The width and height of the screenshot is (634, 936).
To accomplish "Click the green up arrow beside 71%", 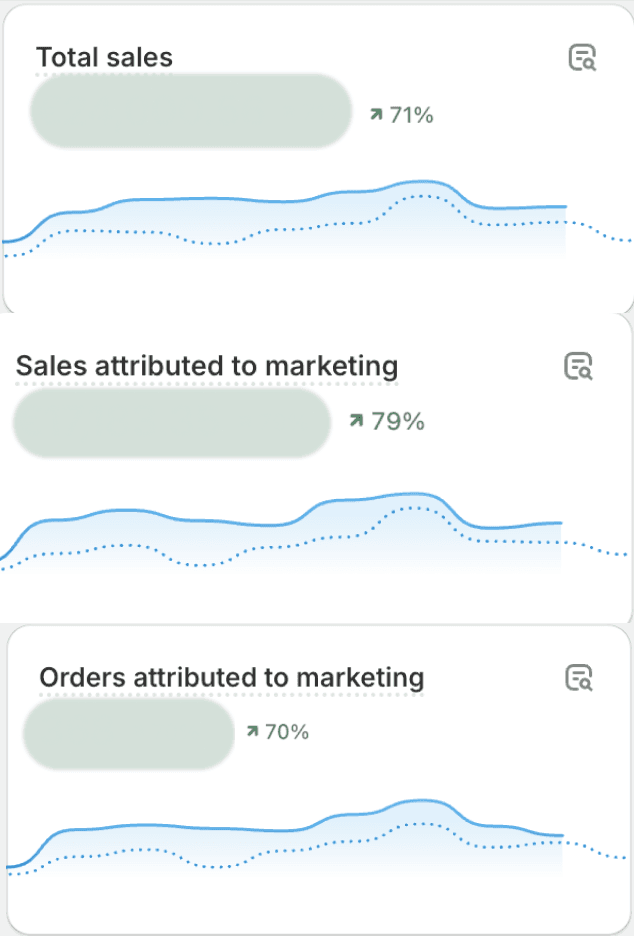I will click(x=376, y=114).
